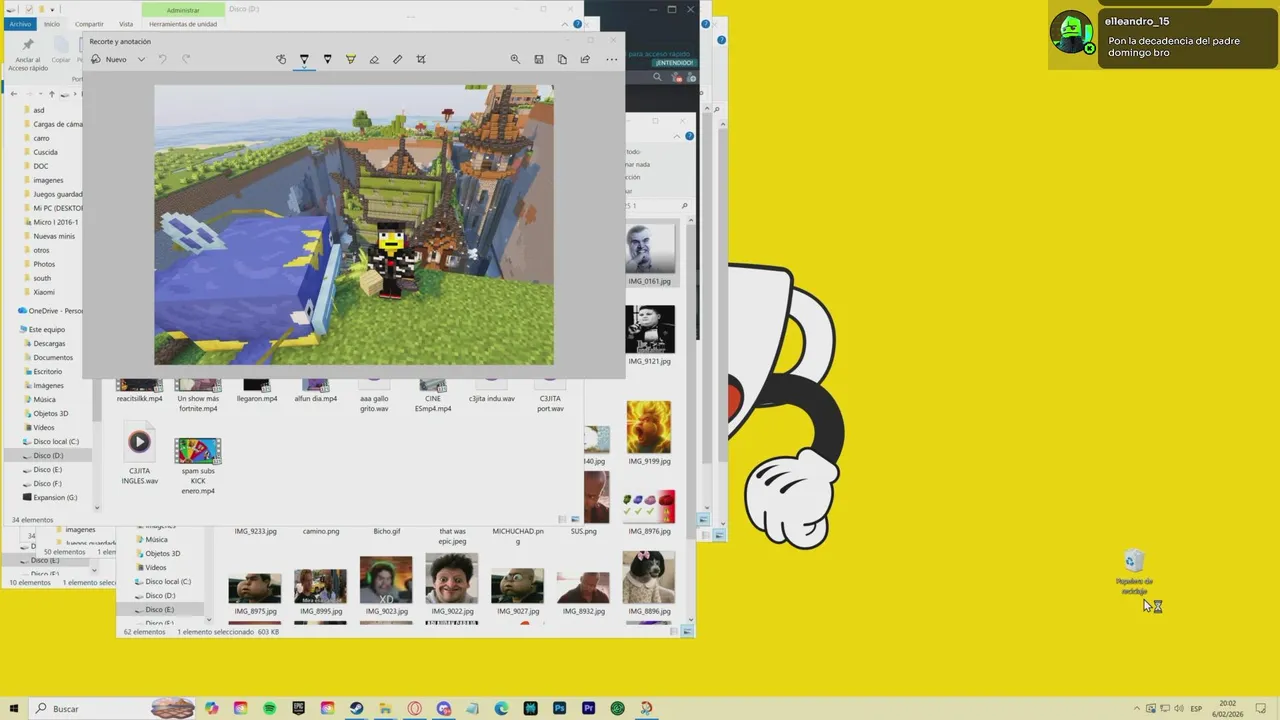This screenshot has width=1280, height=720.
Task: Select the eraser tool
Action: click(374, 59)
